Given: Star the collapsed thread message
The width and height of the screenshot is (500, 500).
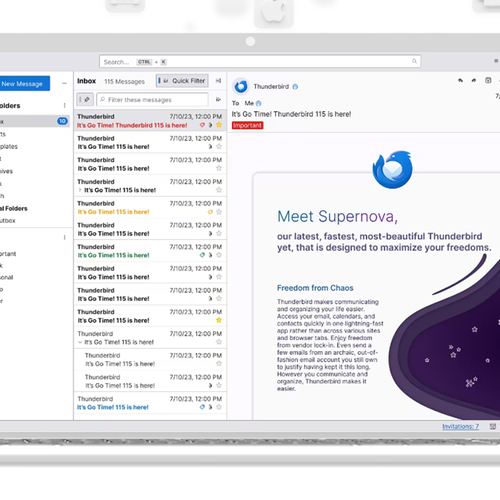Looking at the screenshot, I should (x=219, y=190).
